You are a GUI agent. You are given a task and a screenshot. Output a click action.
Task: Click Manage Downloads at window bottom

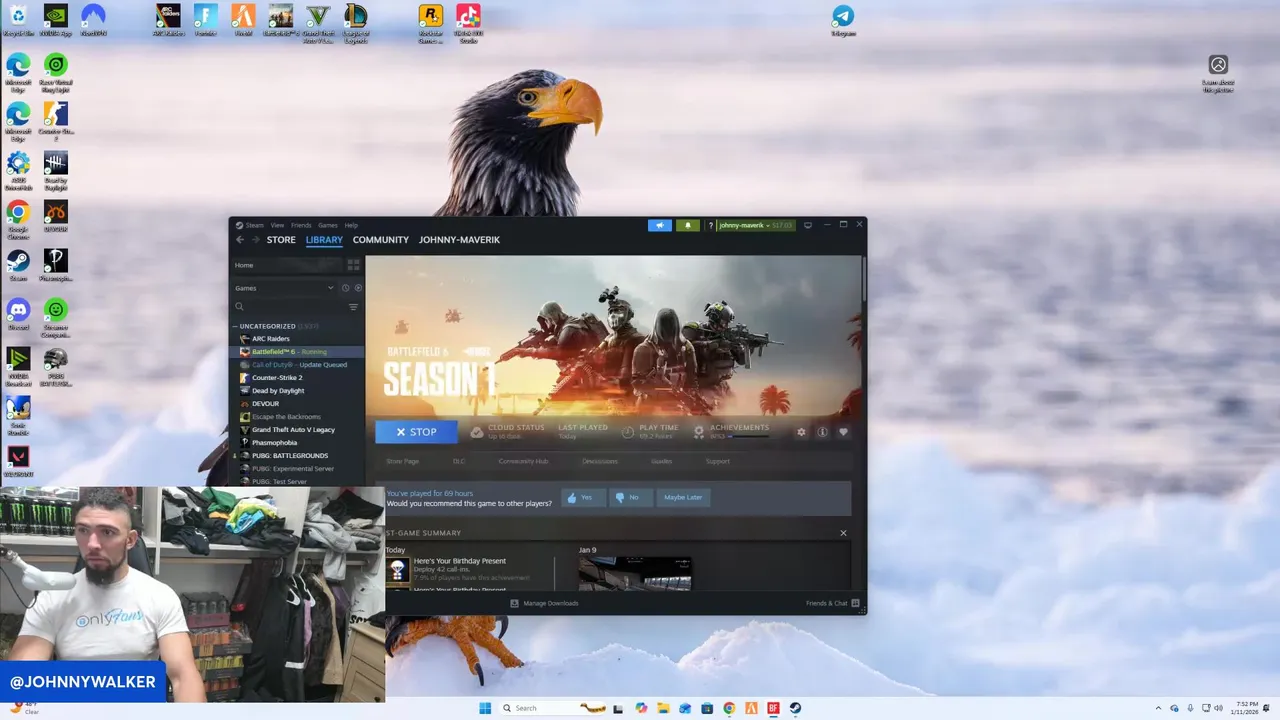click(x=545, y=603)
